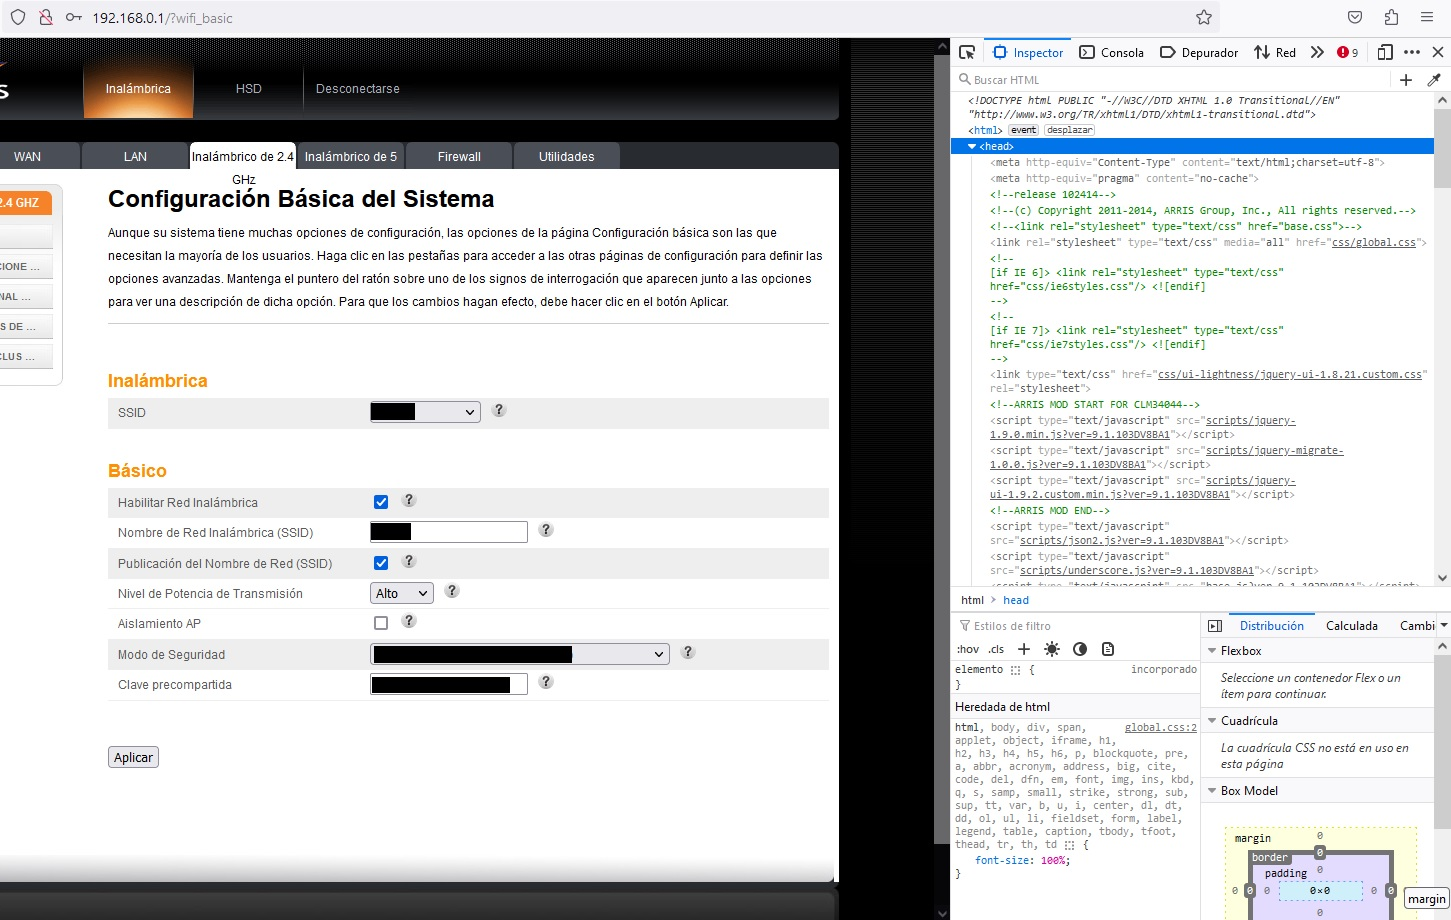The width and height of the screenshot is (1451, 920).
Task: Collapse the Box Model section
Action: coord(1212,791)
